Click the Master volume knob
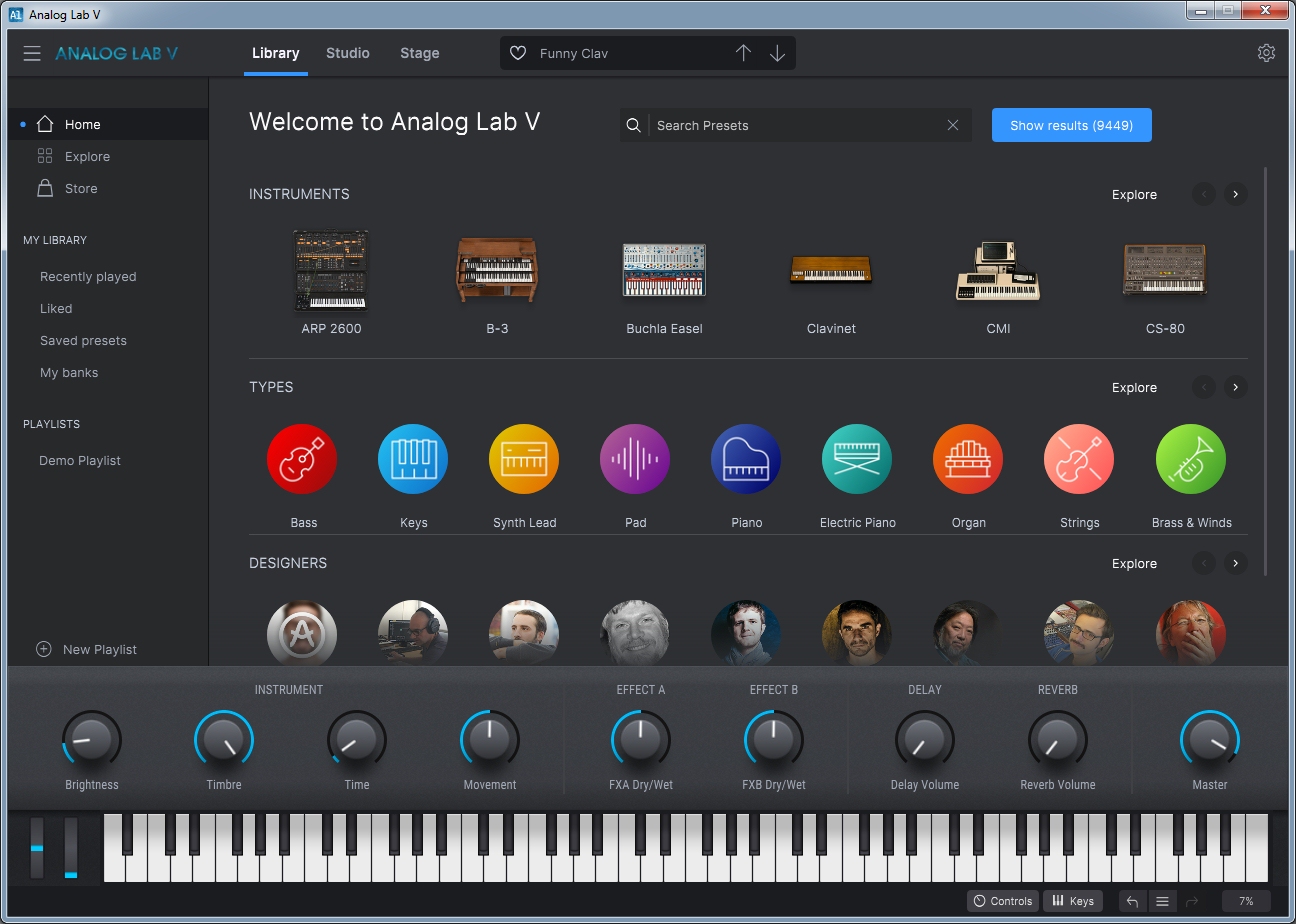This screenshot has height=924, width=1296. pyautogui.click(x=1209, y=741)
